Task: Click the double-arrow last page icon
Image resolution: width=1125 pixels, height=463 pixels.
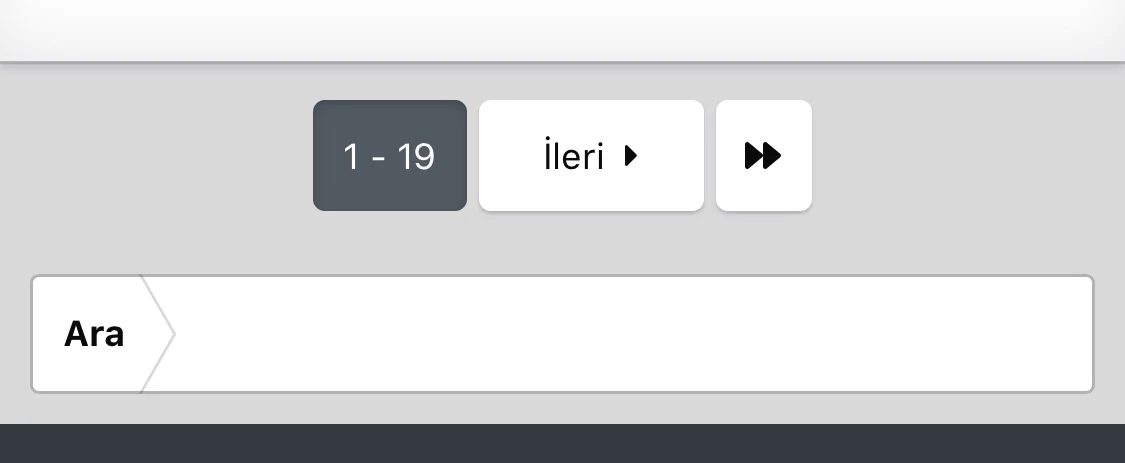Action: coord(763,156)
